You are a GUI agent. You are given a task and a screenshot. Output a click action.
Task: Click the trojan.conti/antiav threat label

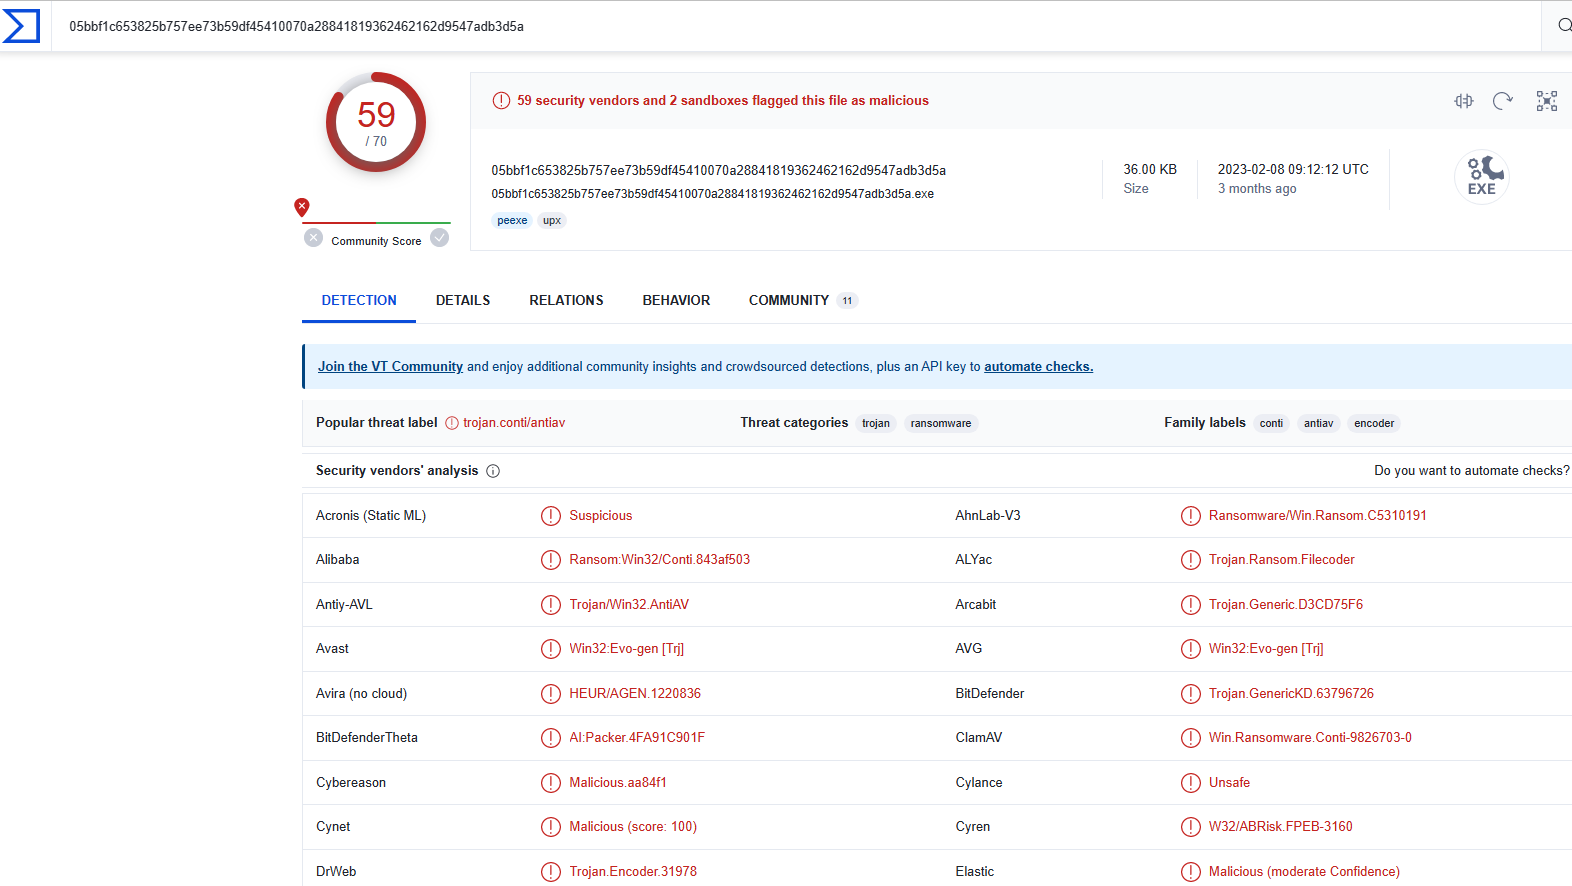coord(514,423)
